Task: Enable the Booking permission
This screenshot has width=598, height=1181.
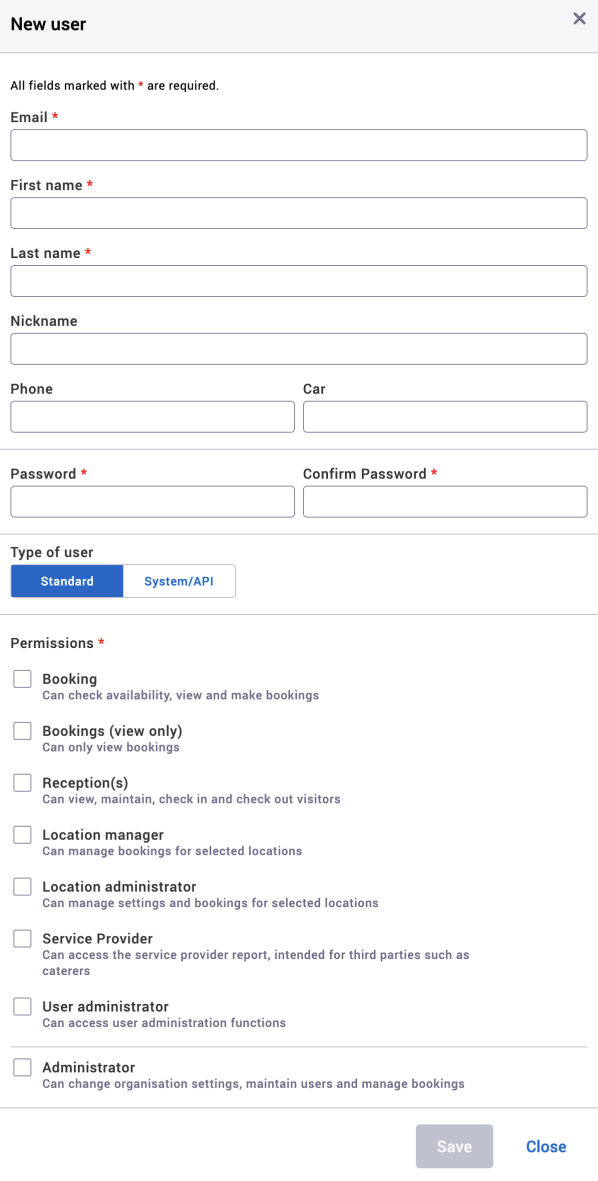Action: (22, 678)
